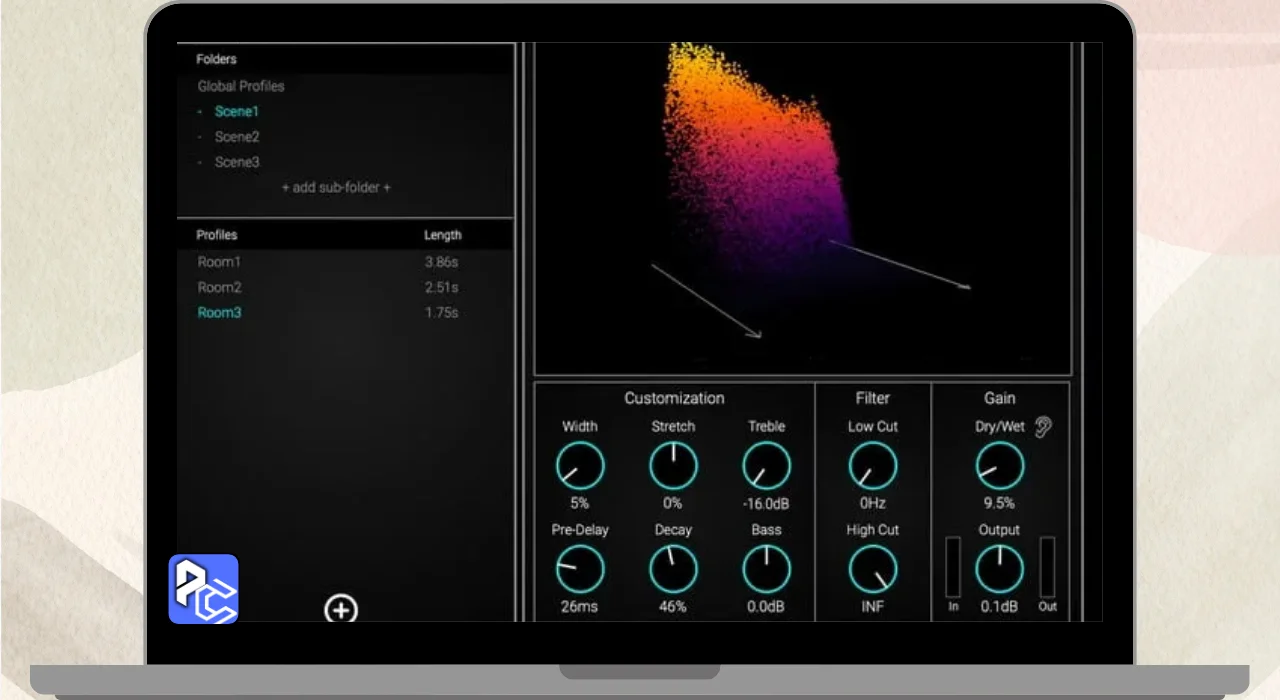Open the Scene3 folder
1280x700 pixels.
[x=237, y=162]
